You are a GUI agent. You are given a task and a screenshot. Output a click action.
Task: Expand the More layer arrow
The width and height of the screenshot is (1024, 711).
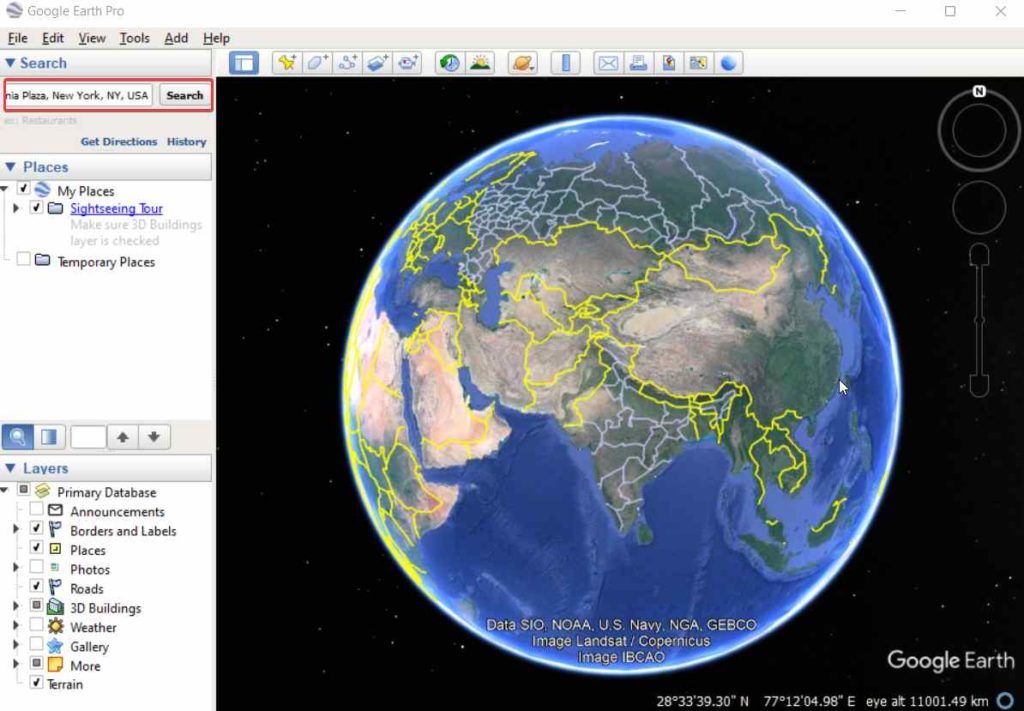(16, 664)
